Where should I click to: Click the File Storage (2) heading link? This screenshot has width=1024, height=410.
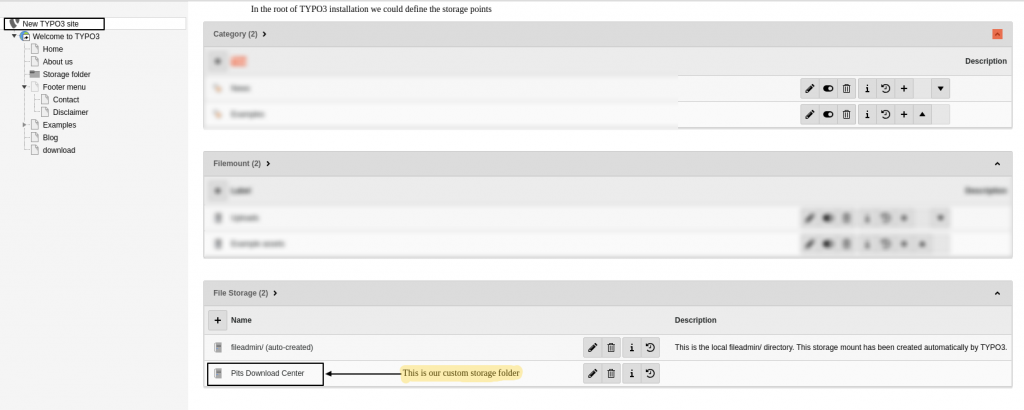click(240, 293)
